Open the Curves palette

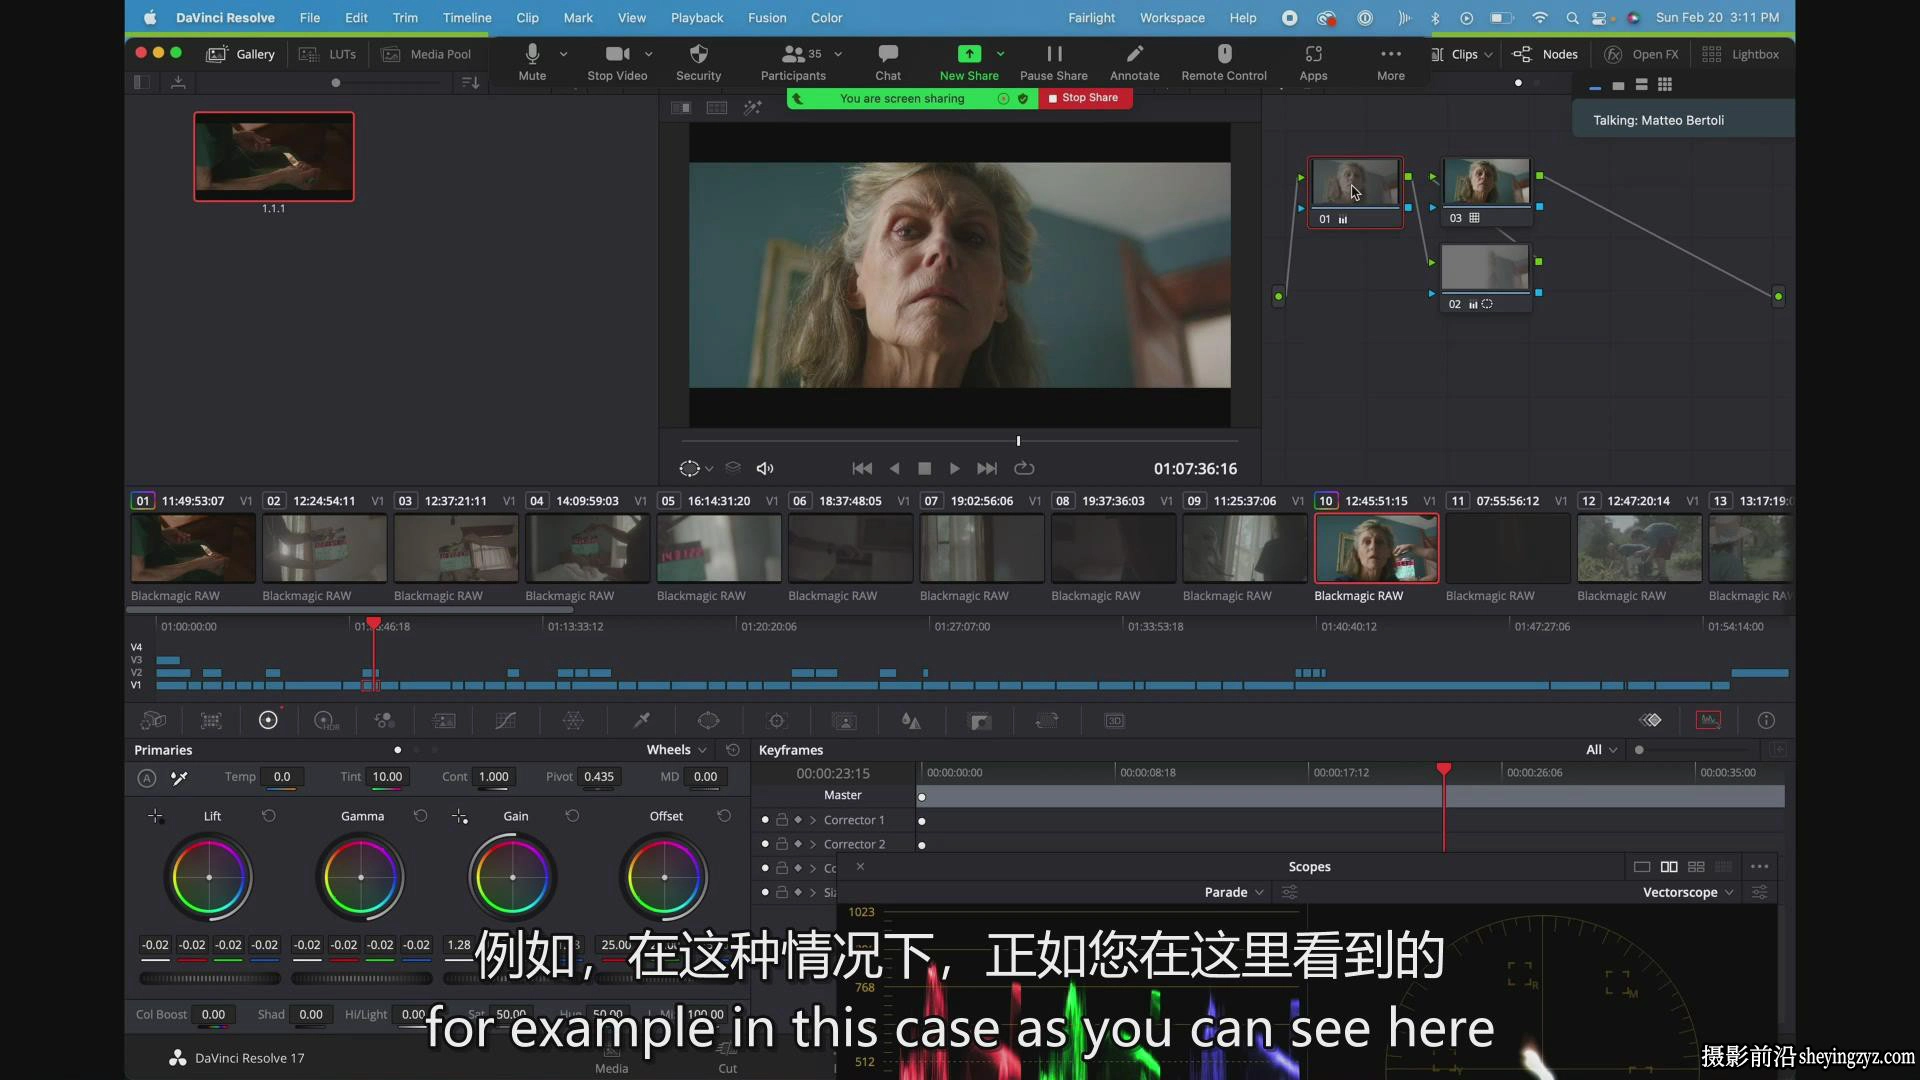click(506, 720)
